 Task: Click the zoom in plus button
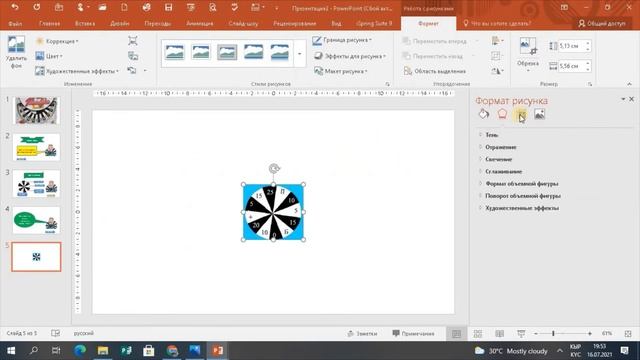point(590,333)
